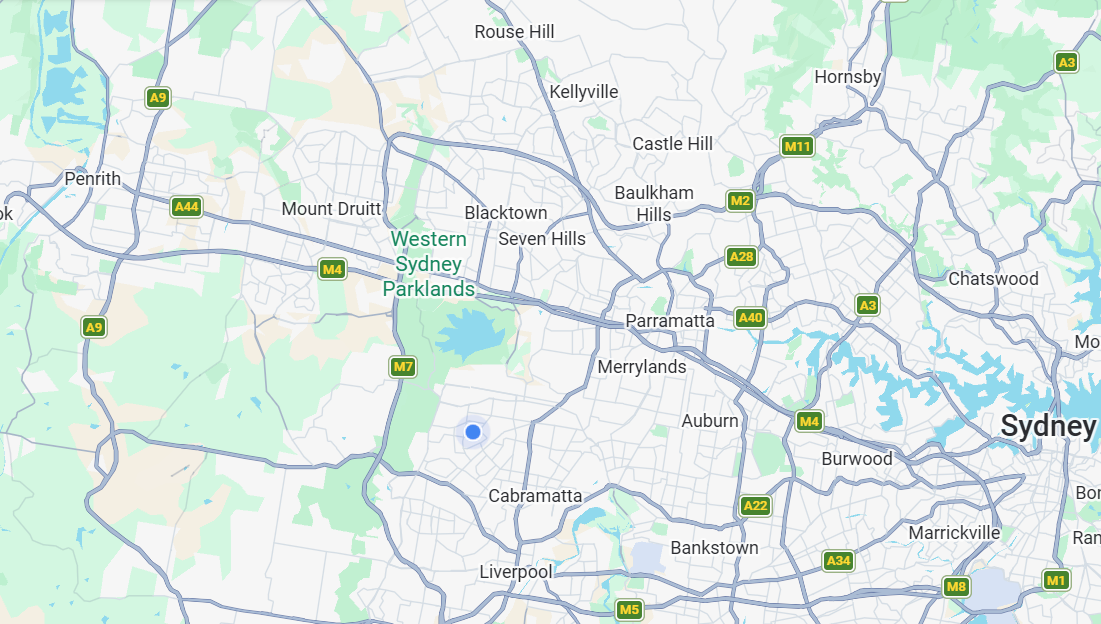Select the Liverpool suburb label
This screenshot has width=1101, height=624.
pos(516,573)
